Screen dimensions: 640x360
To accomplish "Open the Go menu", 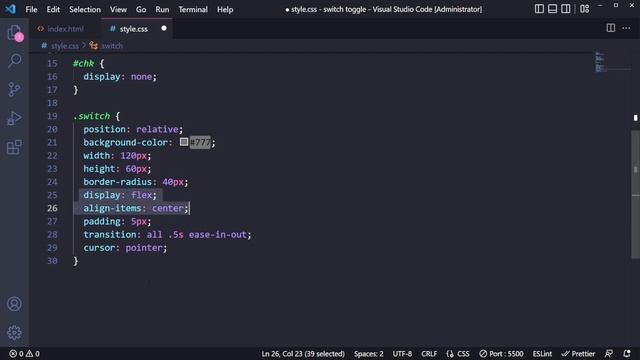I will tap(141, 9).
